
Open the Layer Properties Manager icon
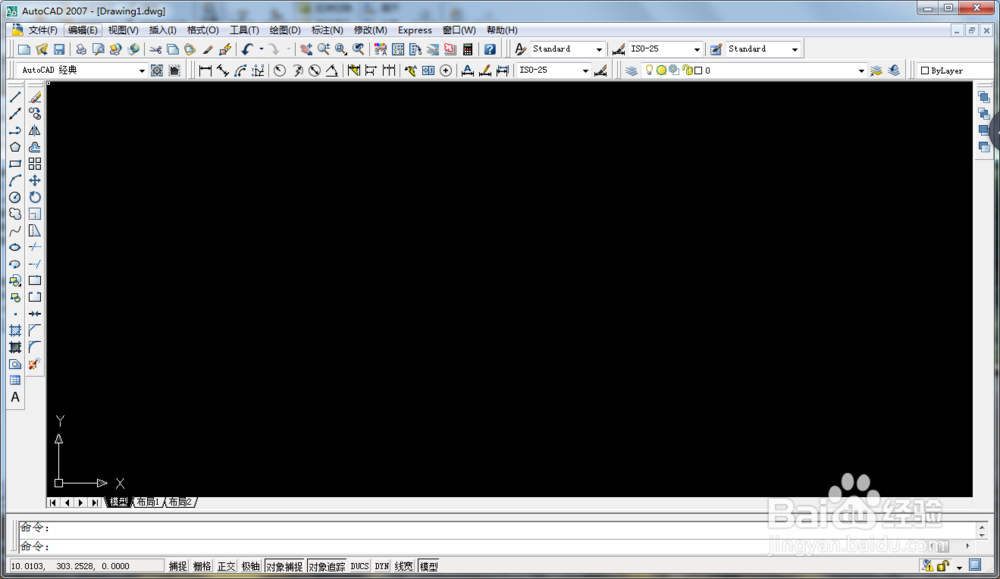point(631,71)
